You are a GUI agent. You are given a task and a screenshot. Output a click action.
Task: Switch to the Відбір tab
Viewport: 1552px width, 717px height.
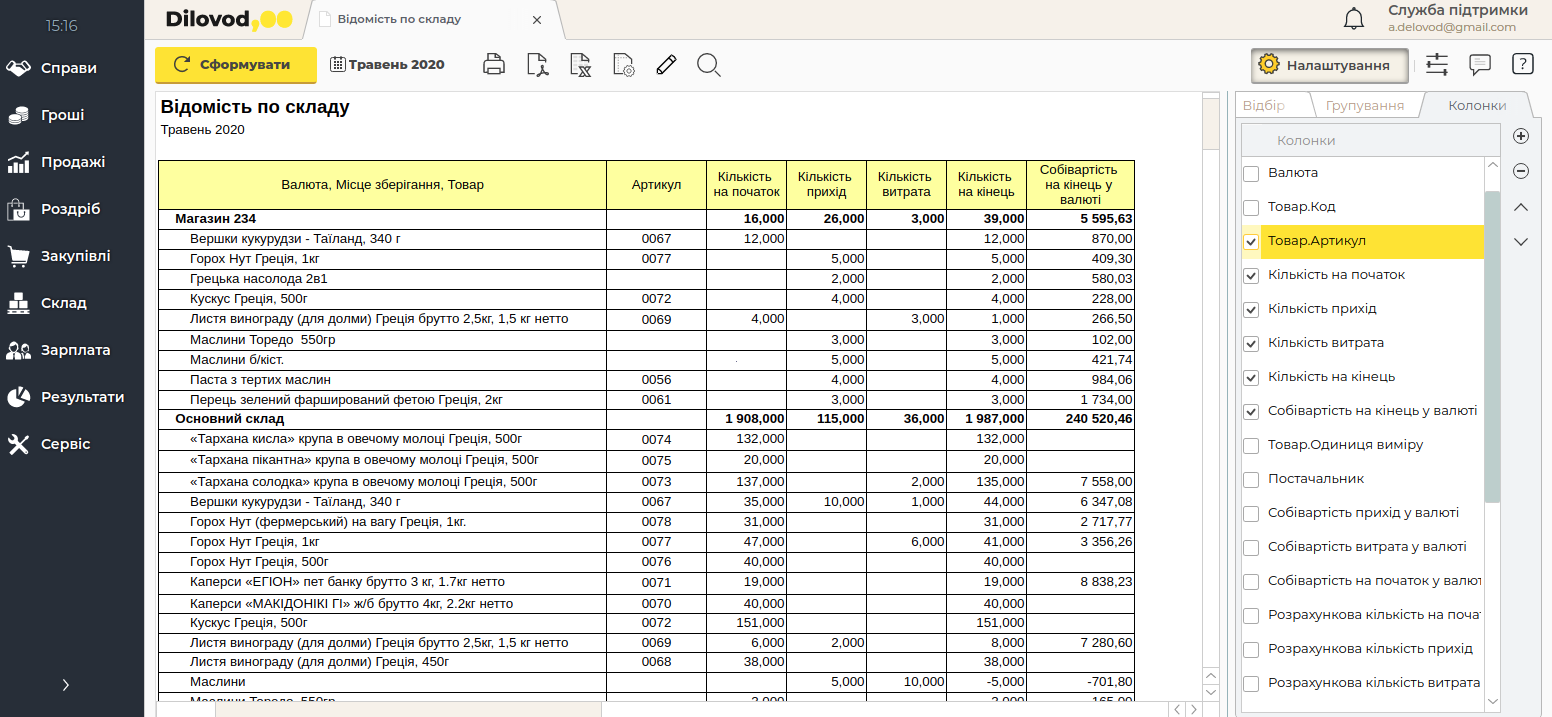click(1262, 105)
